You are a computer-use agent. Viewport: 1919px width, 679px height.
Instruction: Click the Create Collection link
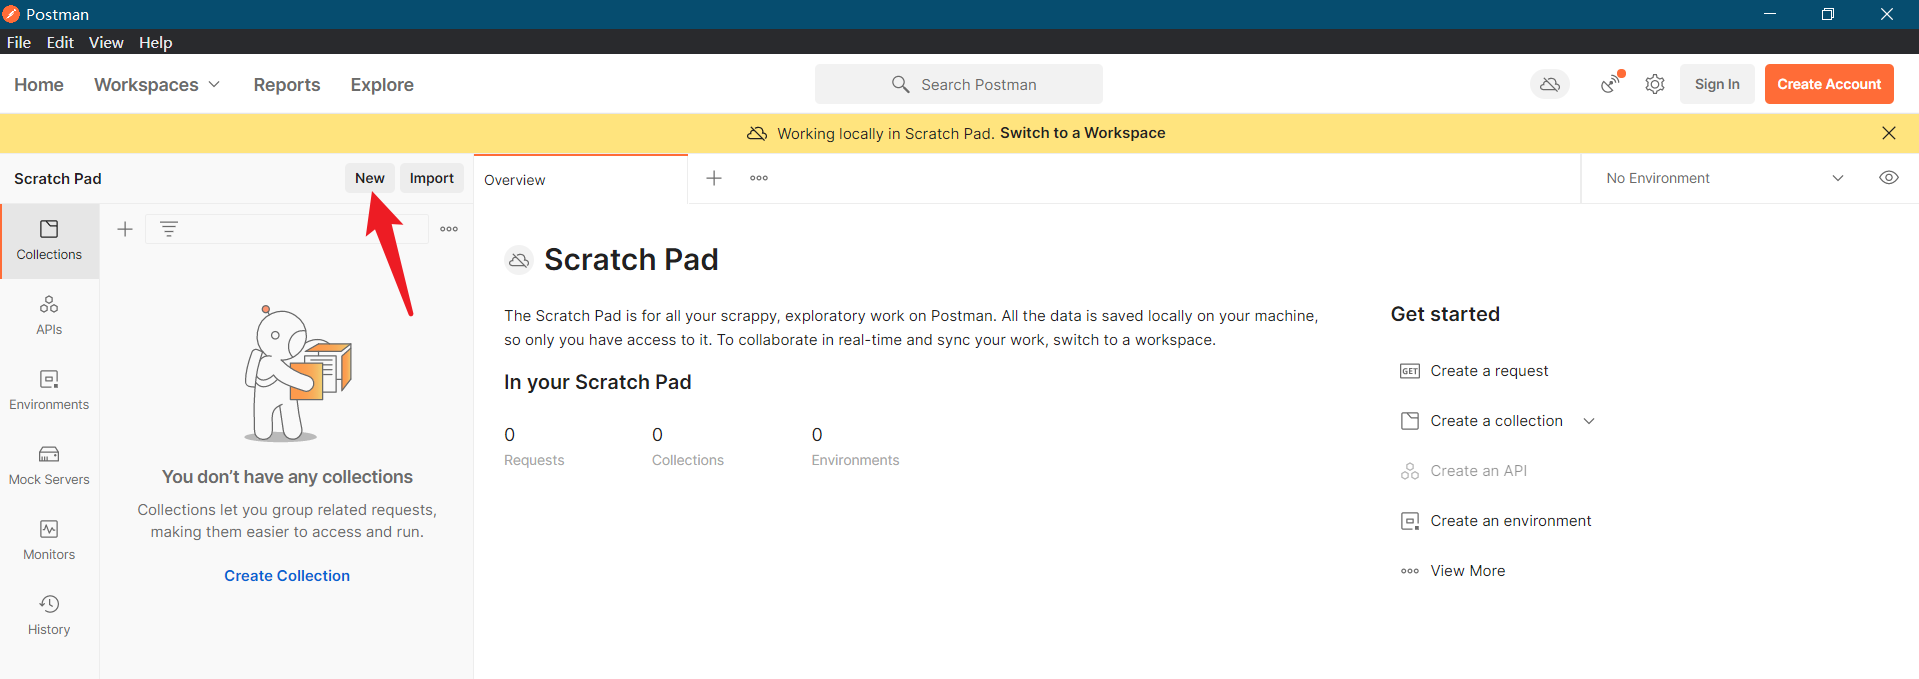(x=287, y=576)
